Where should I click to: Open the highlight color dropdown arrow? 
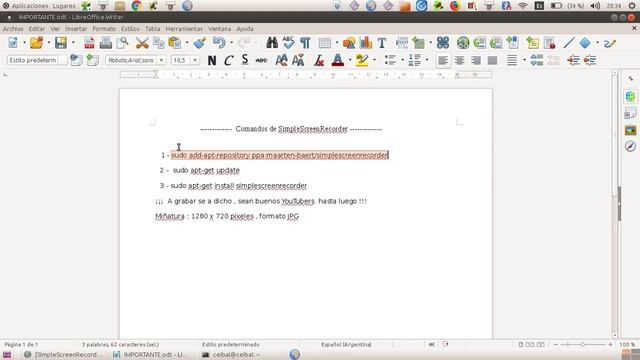(x=374, y=60)
